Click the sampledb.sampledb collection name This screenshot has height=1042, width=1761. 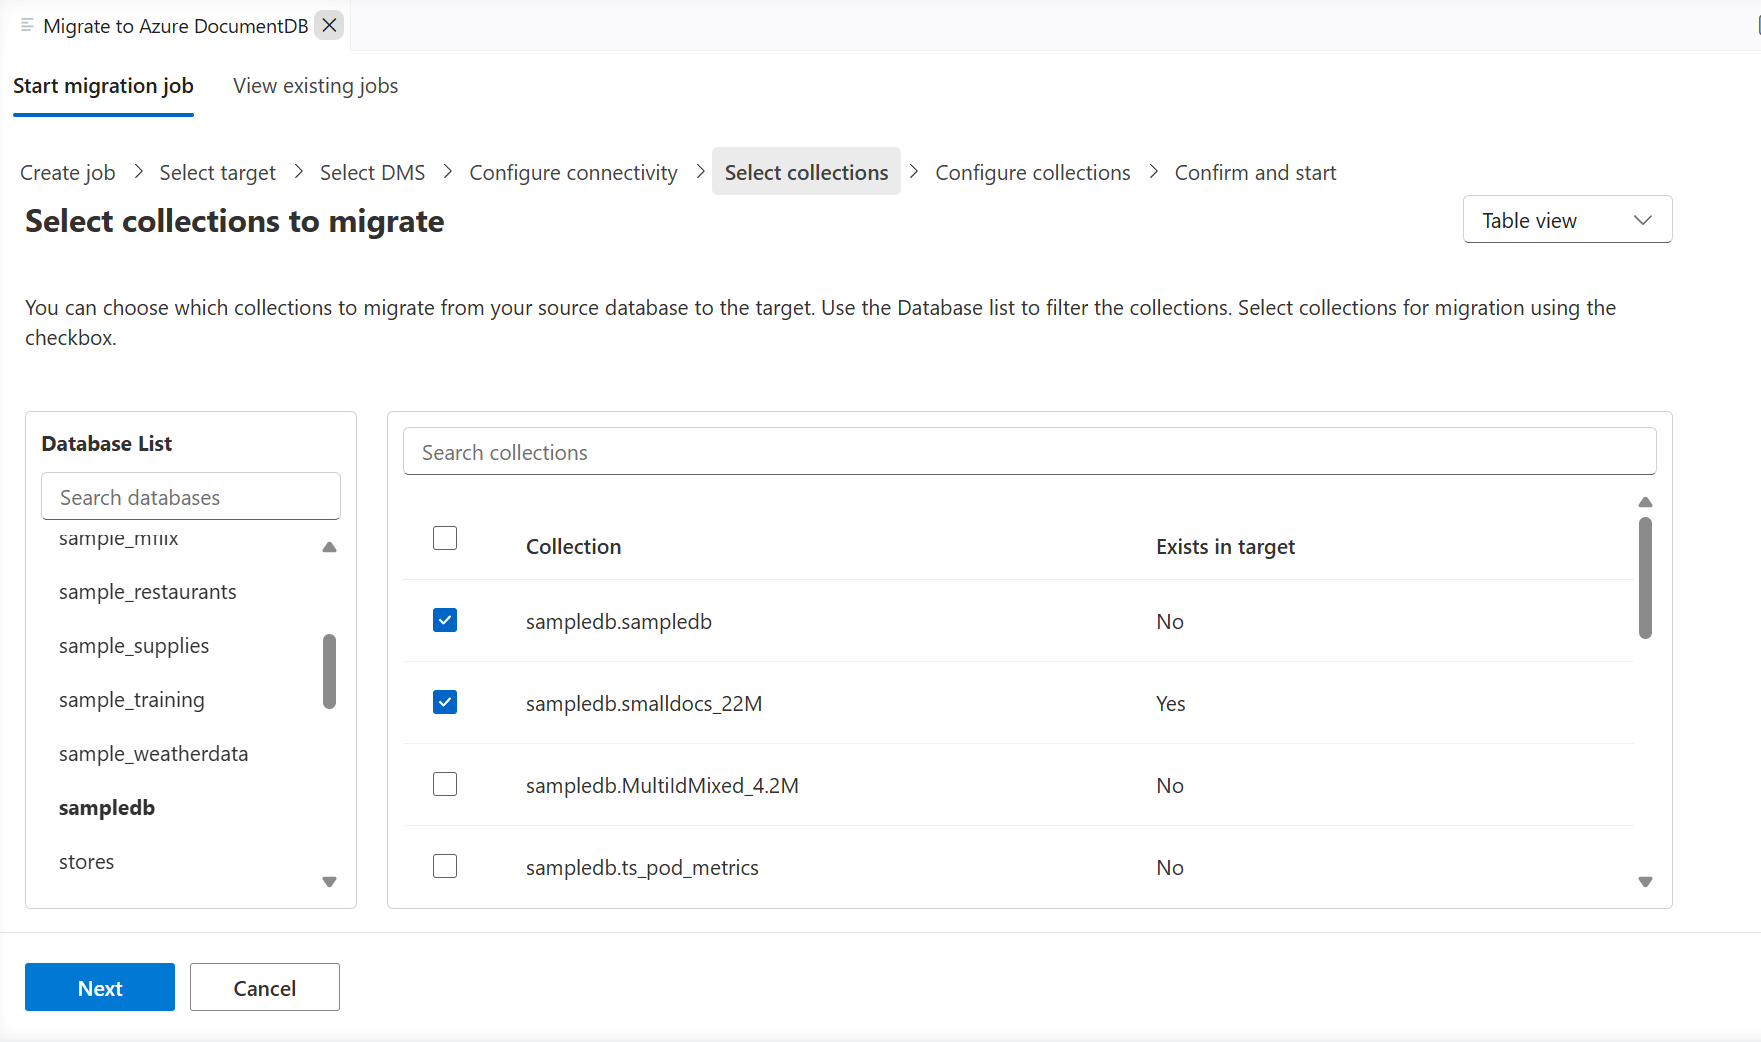(619, 622)
